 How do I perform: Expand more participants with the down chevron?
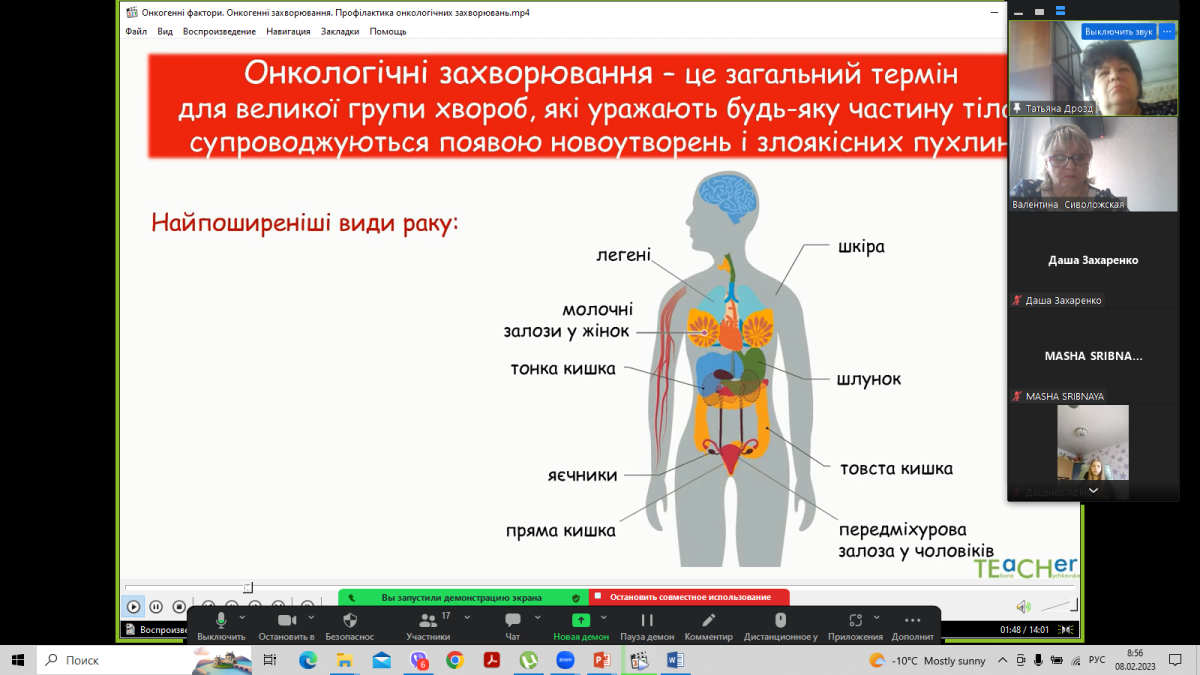tap(1093, 491)
